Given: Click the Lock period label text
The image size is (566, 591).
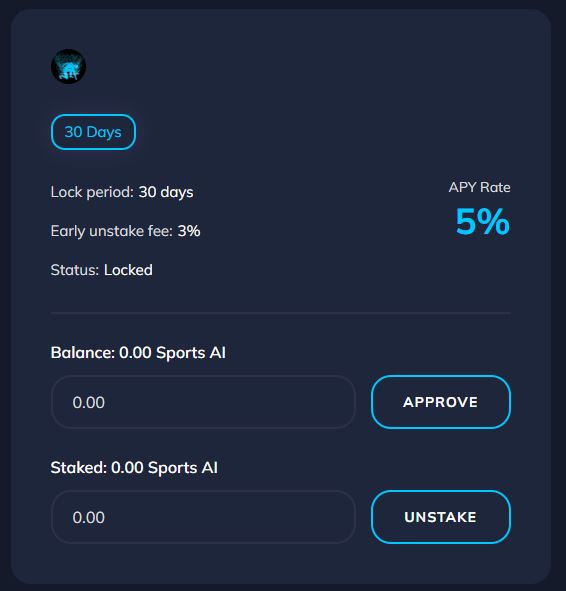Looking at the screenshot, I should (92, 192).
